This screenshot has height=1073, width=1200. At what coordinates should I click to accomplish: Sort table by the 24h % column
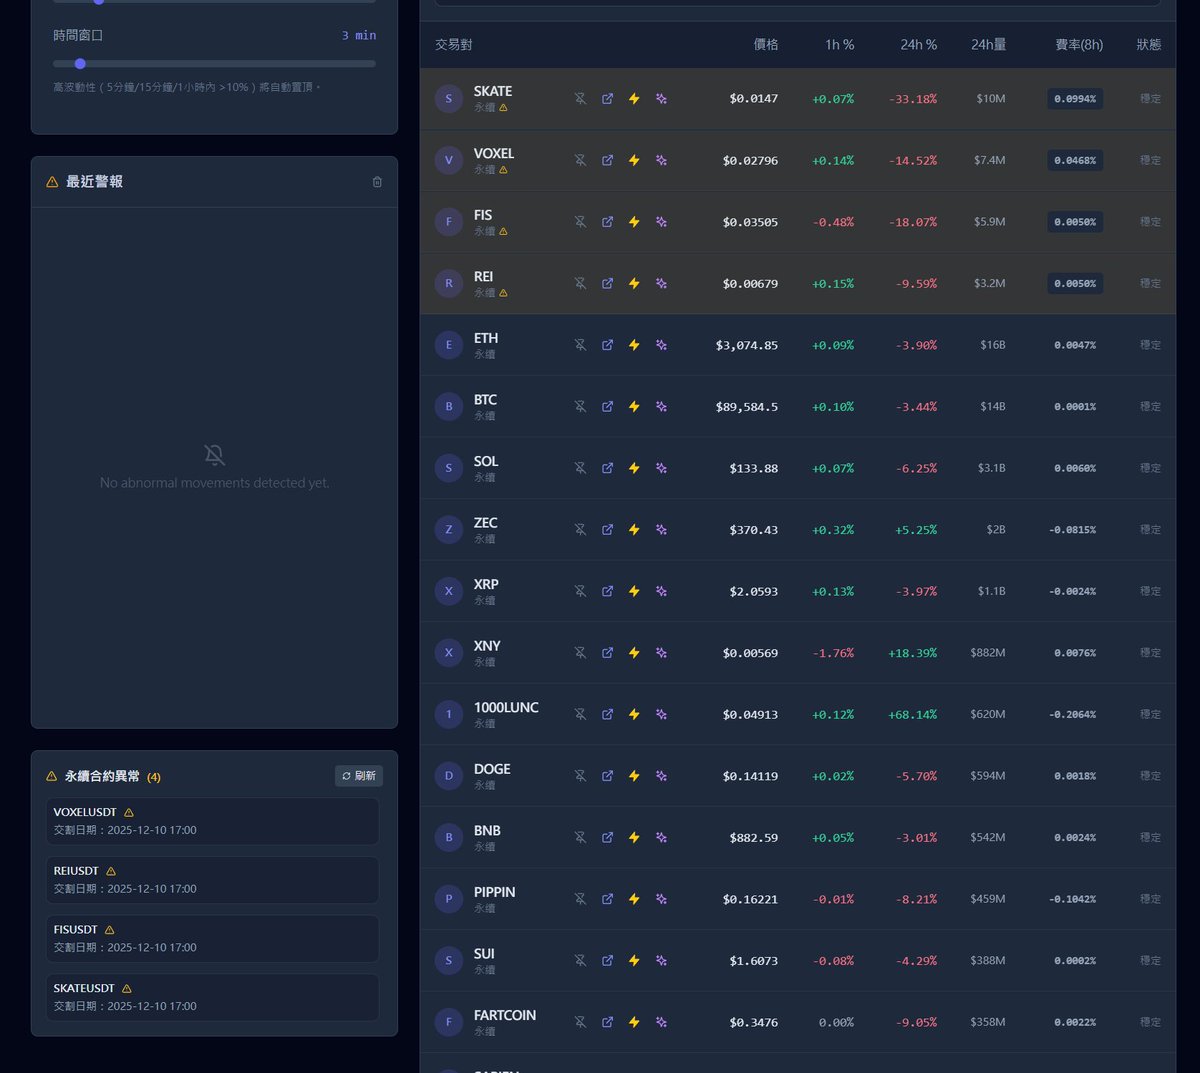912,44
